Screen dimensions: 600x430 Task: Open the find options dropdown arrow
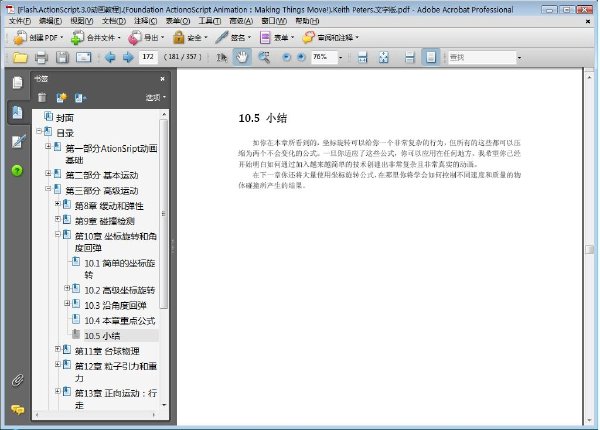pyautogui.click(x=520, y=58)
